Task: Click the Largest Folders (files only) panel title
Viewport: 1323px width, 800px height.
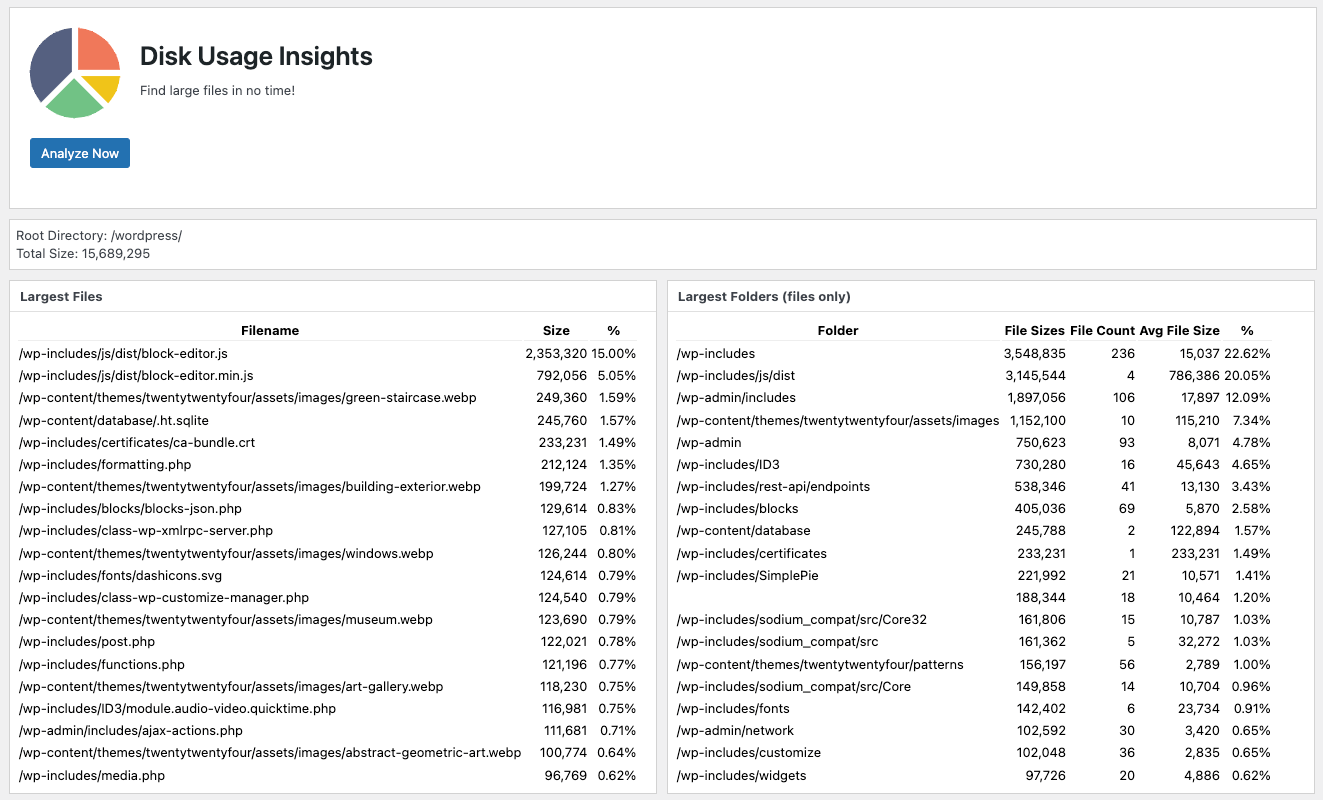Action: click(x=764, y=296)
